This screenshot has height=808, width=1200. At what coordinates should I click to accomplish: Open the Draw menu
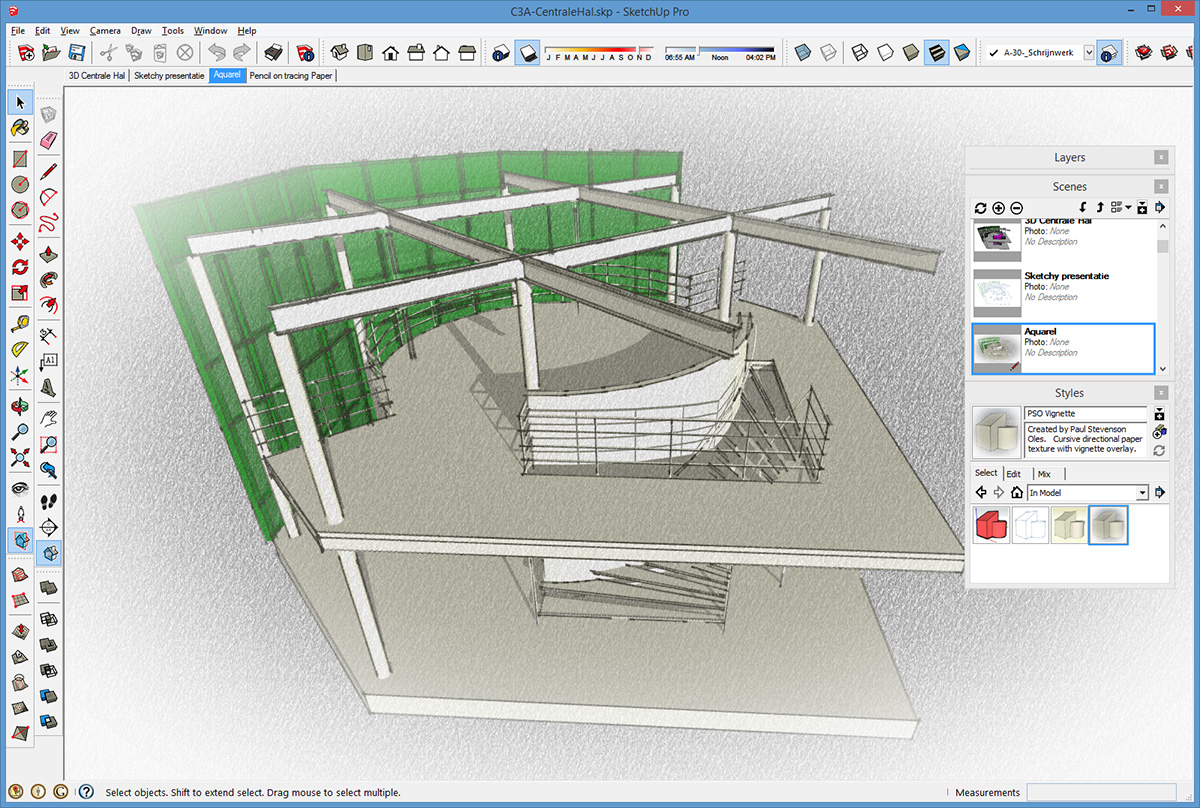(141, 31)
